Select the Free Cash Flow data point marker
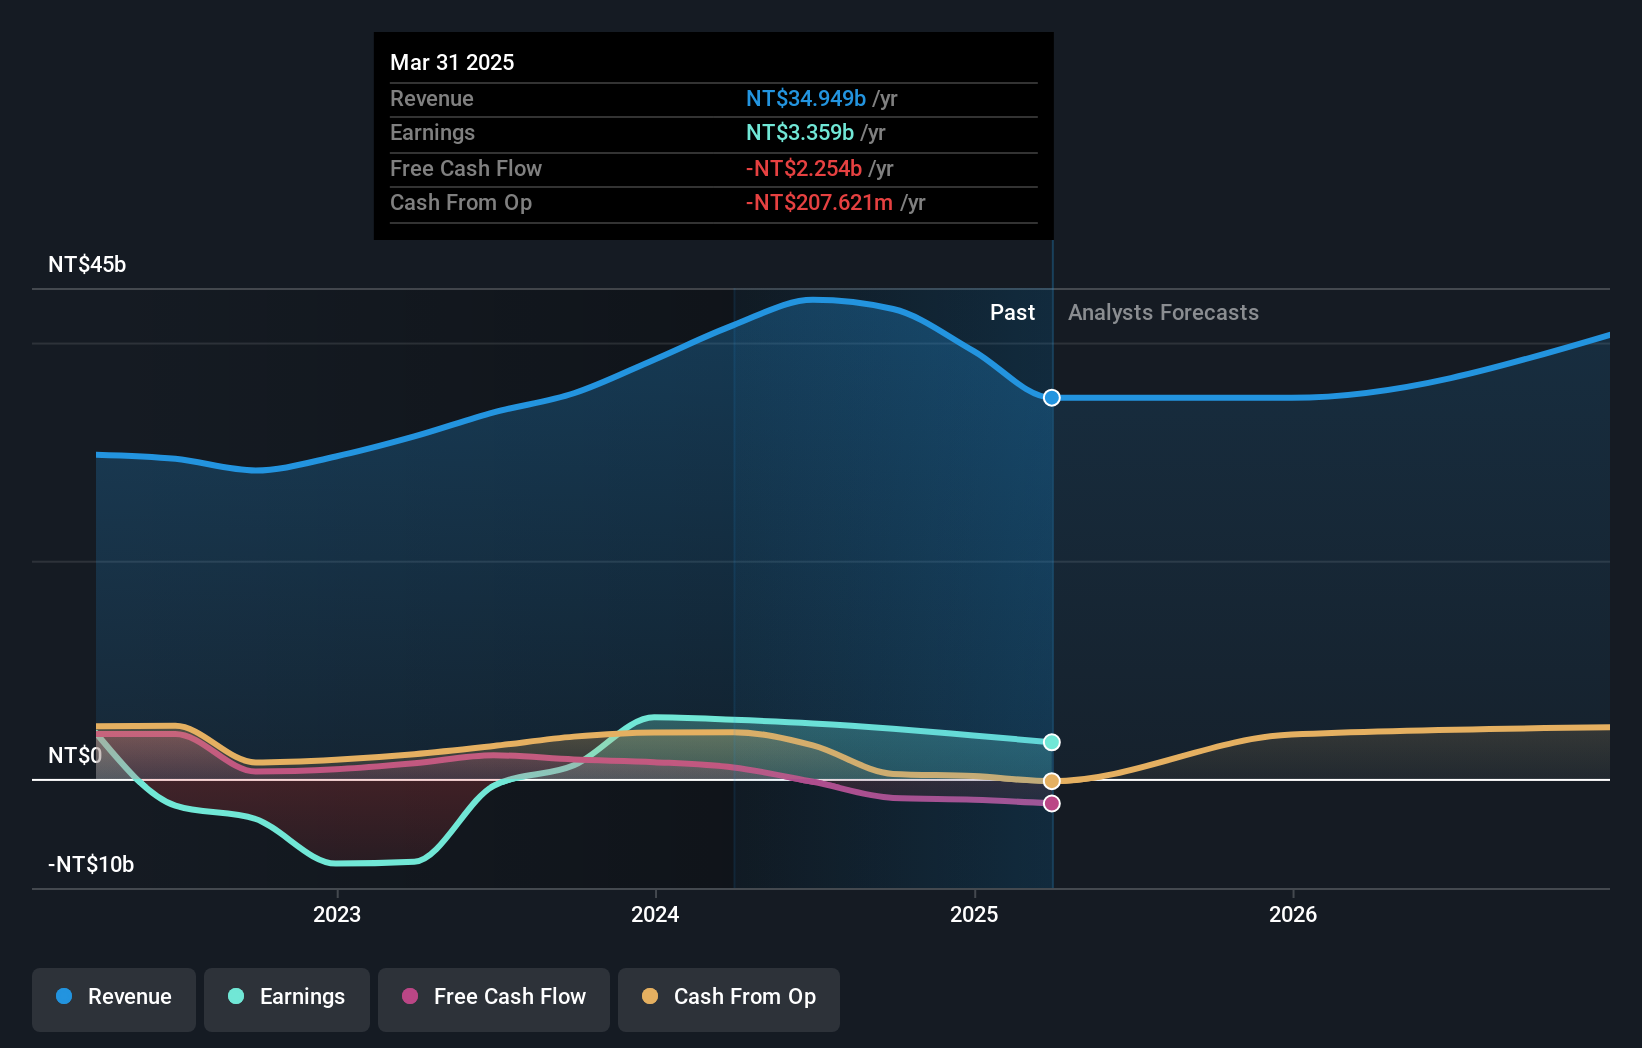The width and height of the screenshot is (1642, 1048). 1052,804
